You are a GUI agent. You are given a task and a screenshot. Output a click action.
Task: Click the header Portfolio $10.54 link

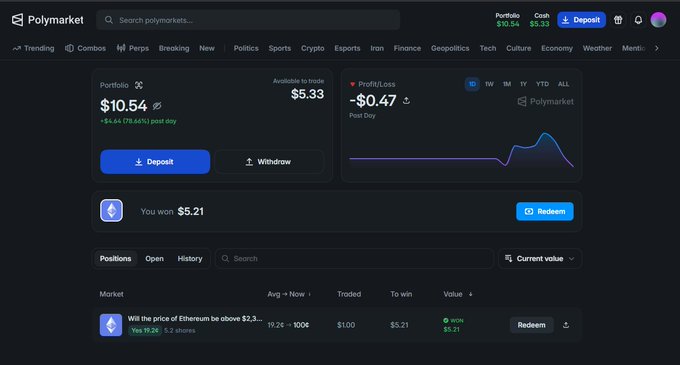click(x=507, y=20)
